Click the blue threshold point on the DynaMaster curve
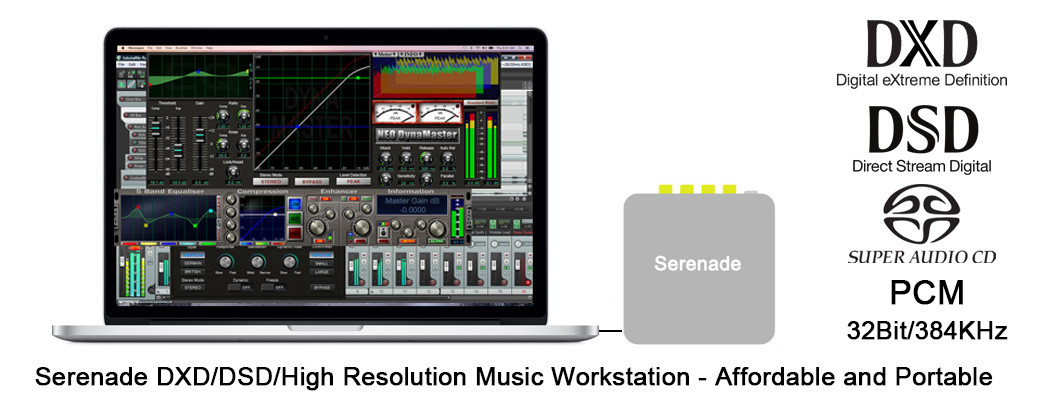The width and height of the screenshot is (1050, 400). click(297, 127)
